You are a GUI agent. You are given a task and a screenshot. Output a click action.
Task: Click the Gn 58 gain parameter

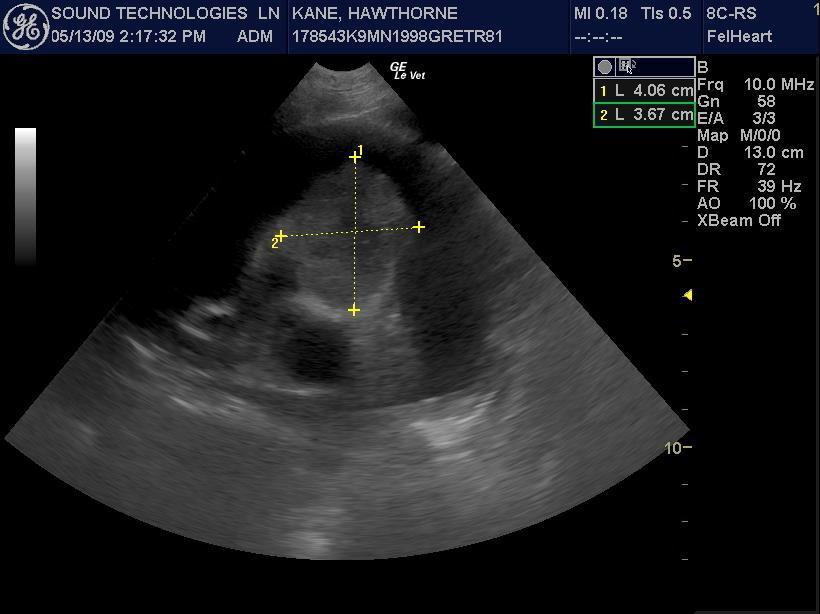coord(737,102)
